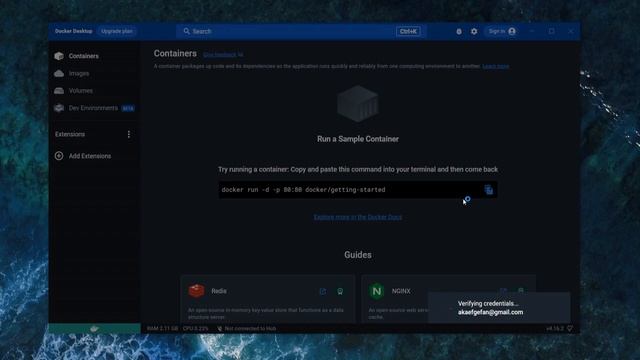
Task: Click the Ctrl+K shortcut badge
Action: 408,31
